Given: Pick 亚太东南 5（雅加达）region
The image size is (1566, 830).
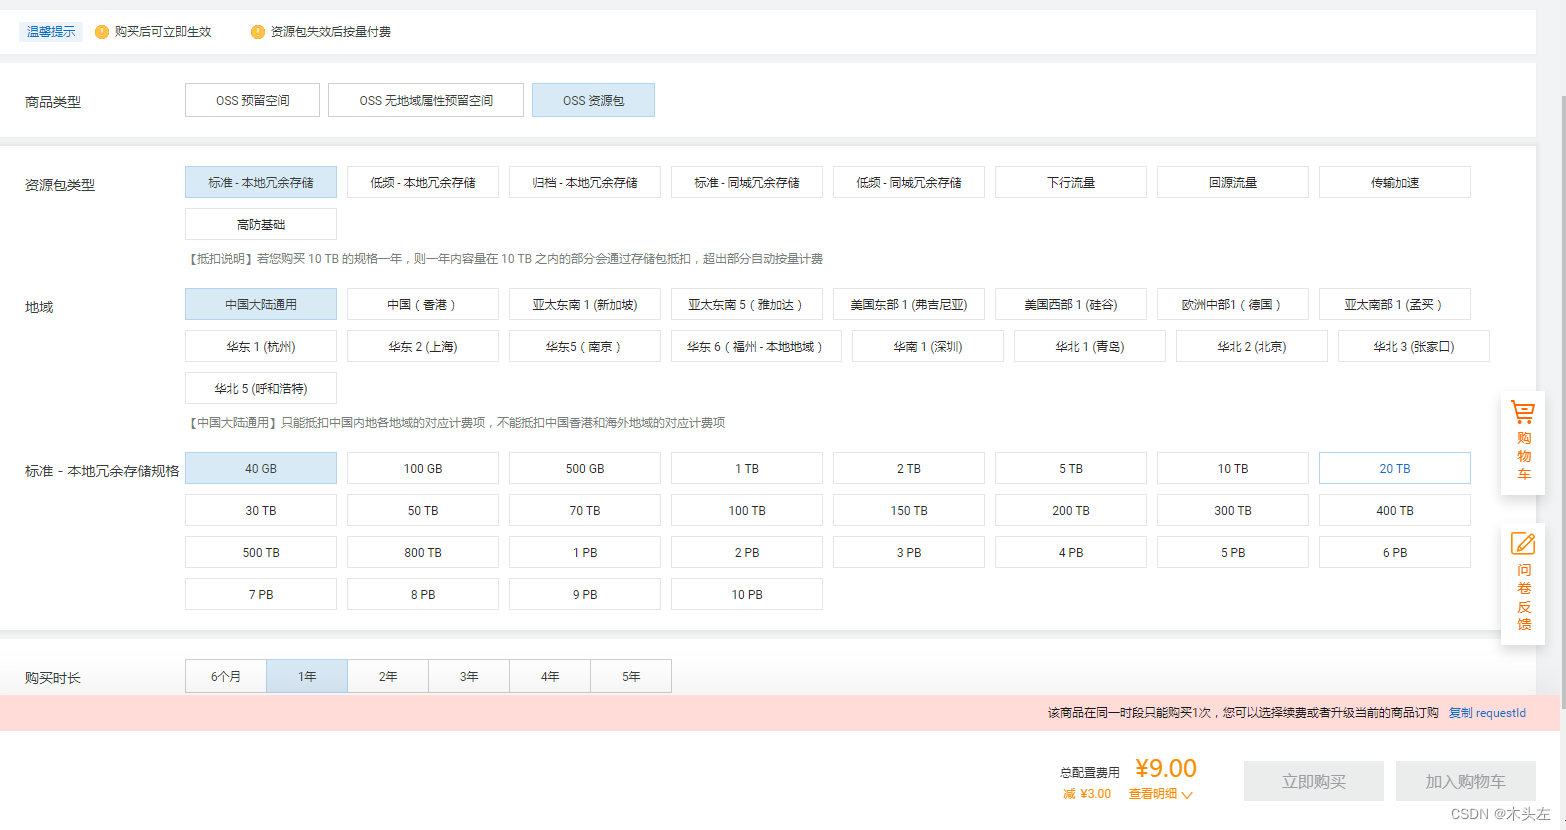Looking at the screenshot, I should pos(747,304).
